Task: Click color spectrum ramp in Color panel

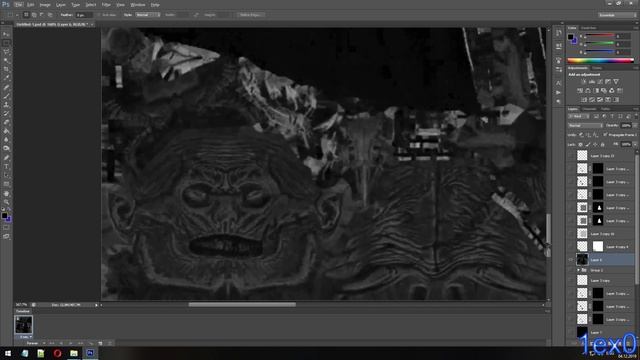Action: (x=600, y=60)
